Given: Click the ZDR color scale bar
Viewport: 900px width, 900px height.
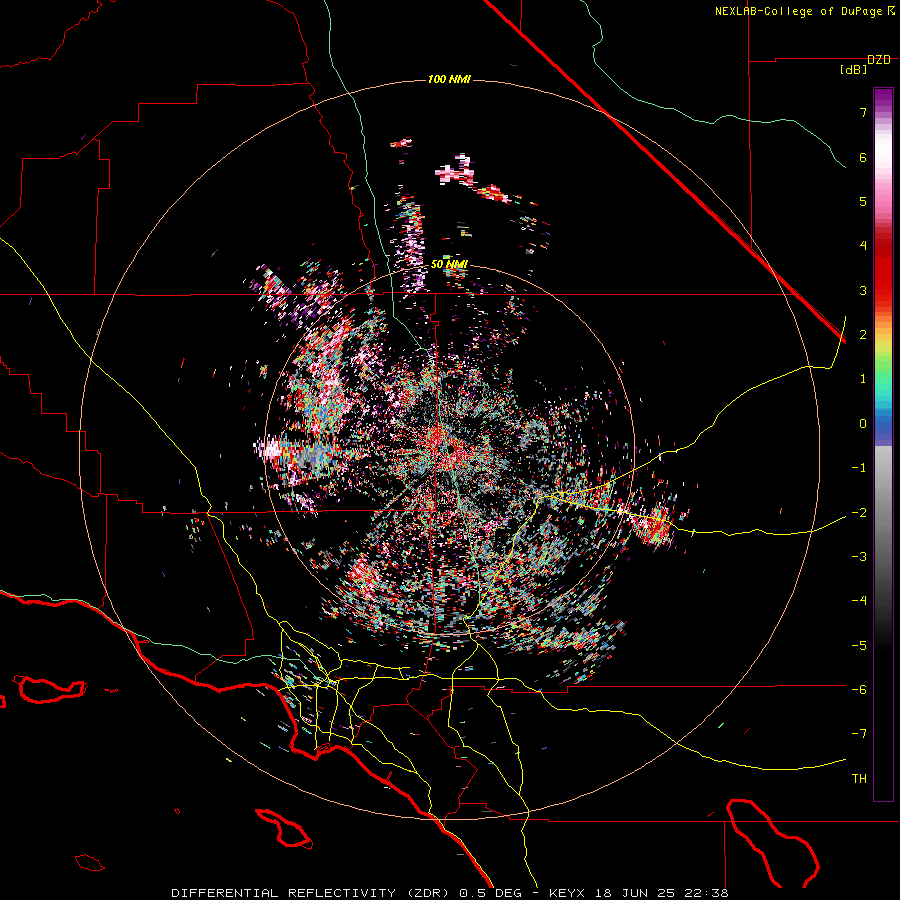Looking at the screenshot, I should [883, 444].
